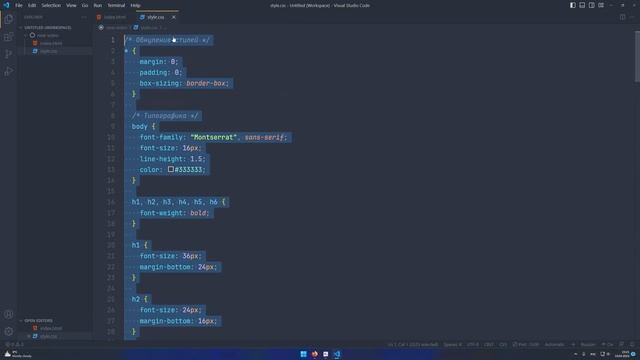This screenshot has width=640, height=360.
Task: Click the "Montserrat" string in code
Action: [x=213, y=137]
